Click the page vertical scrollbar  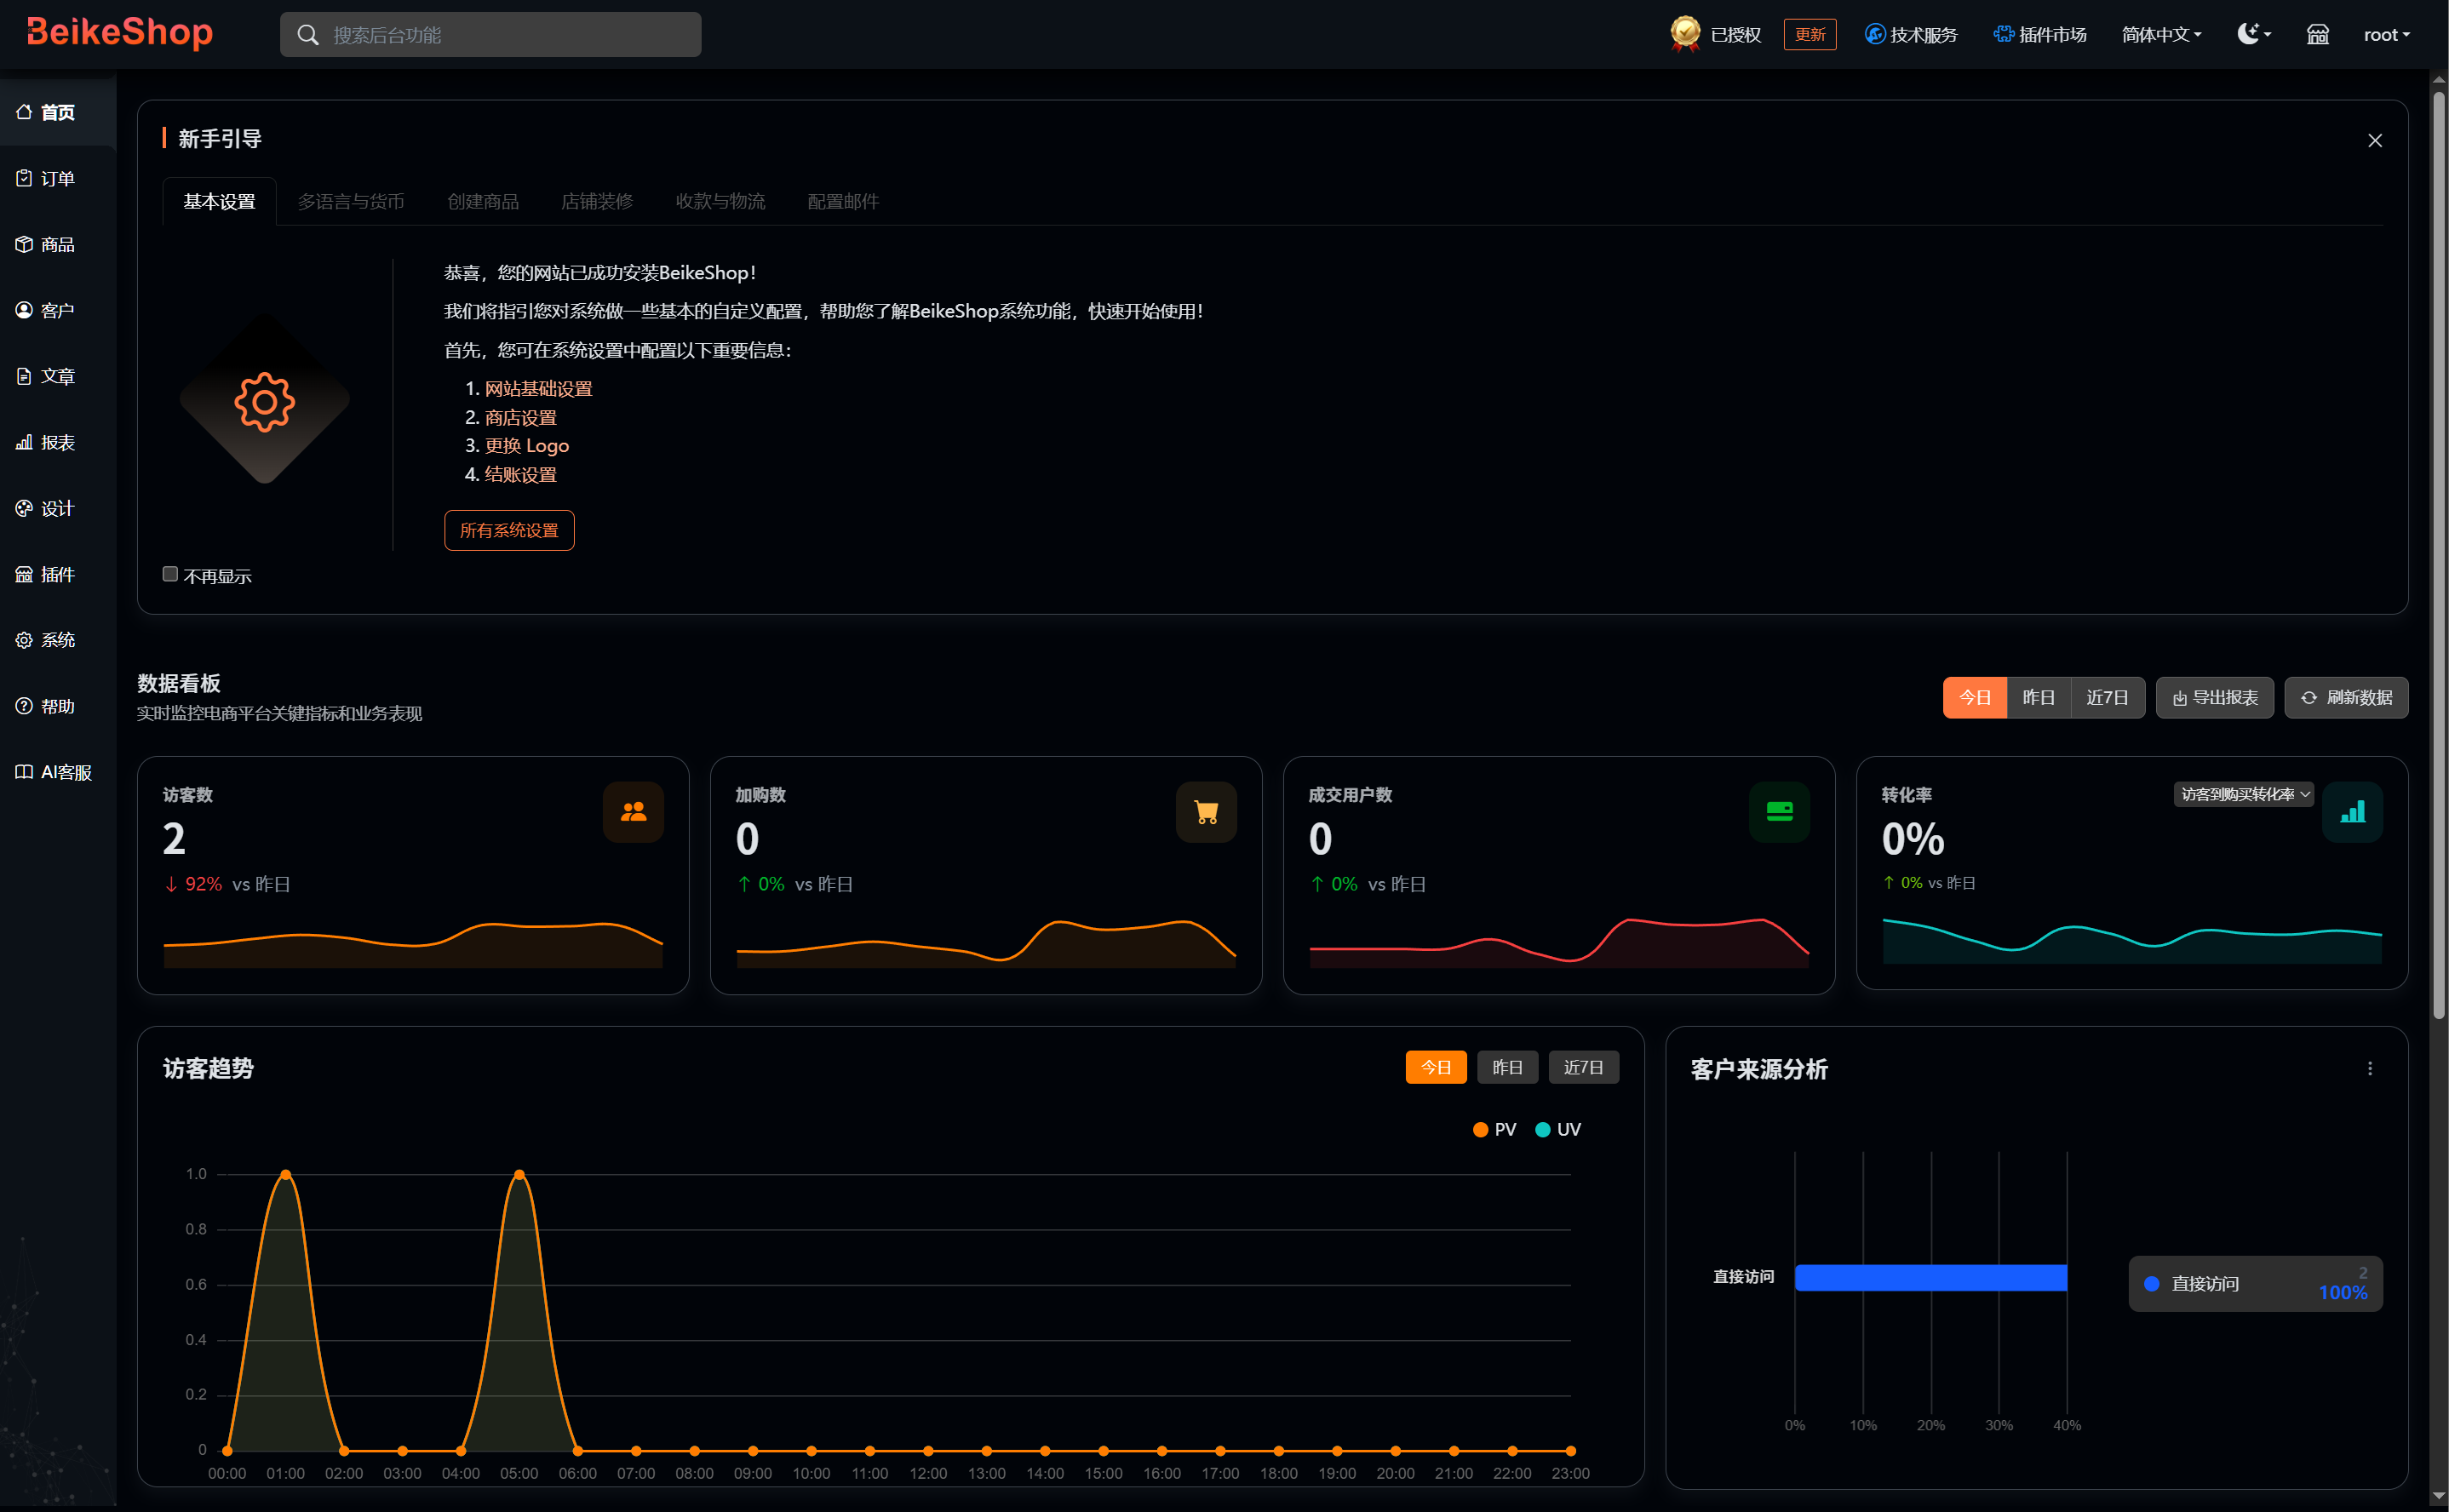[2439, 555]
